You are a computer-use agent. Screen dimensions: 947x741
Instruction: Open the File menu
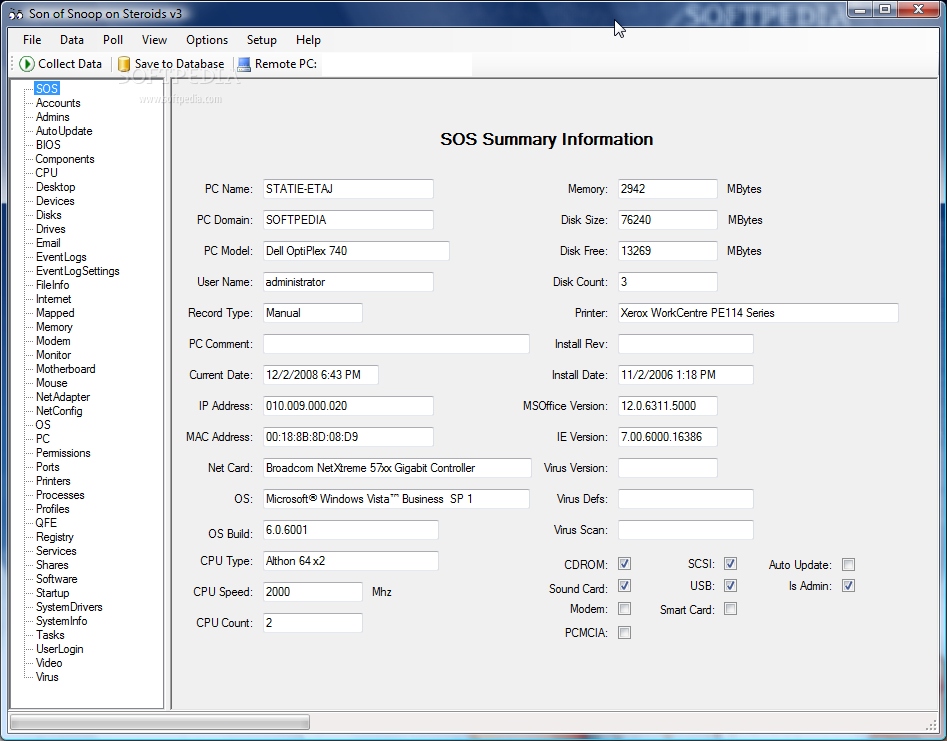(x=32, y=40)
